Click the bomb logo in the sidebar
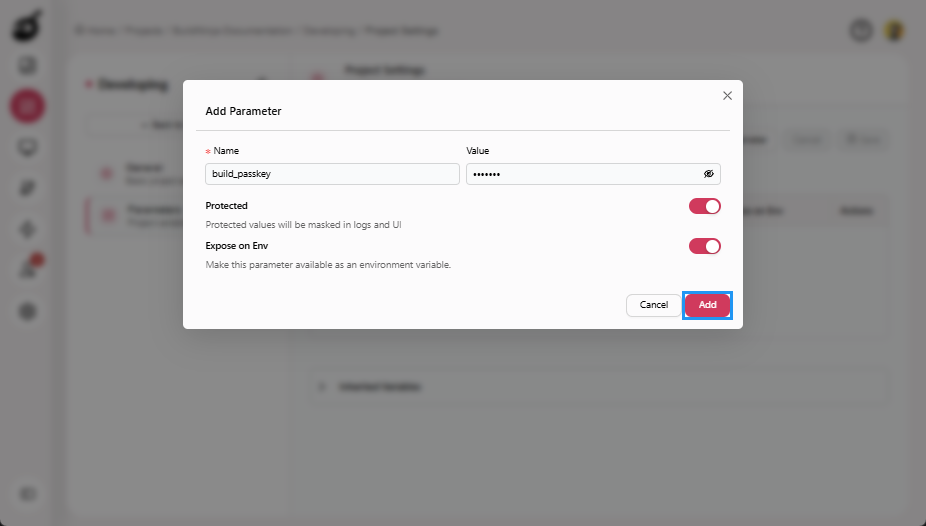926x526 pixels. [x=27, y=26]
